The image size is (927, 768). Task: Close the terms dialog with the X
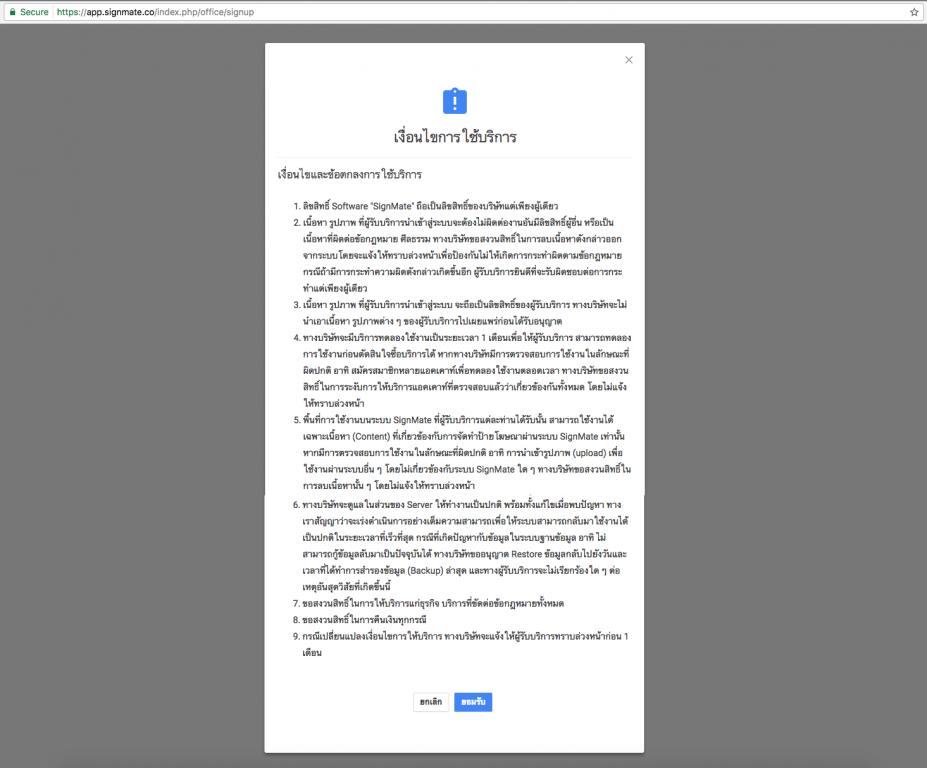point(629,60)
